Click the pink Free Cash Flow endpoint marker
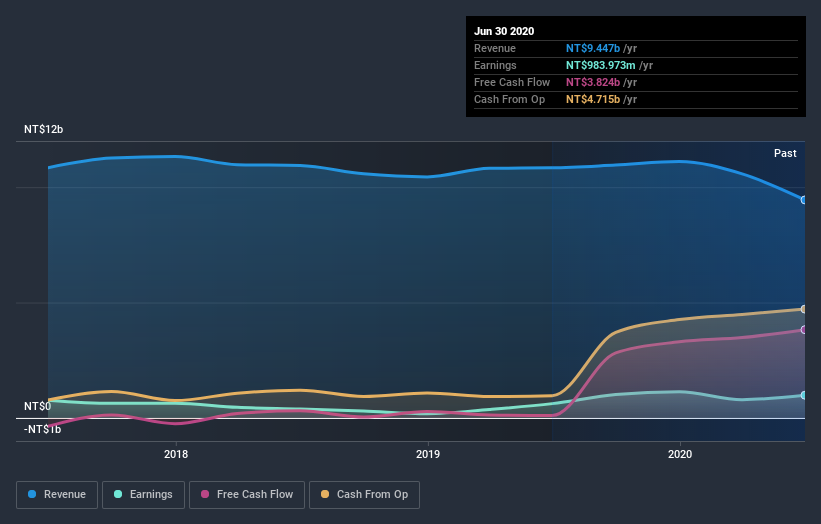 click(804, 330)
